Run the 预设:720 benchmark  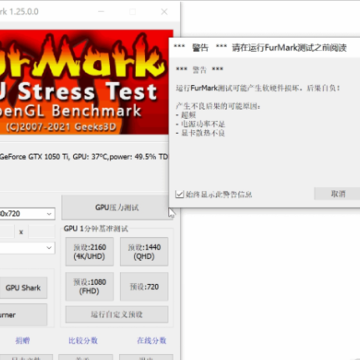tap(144, 287)
